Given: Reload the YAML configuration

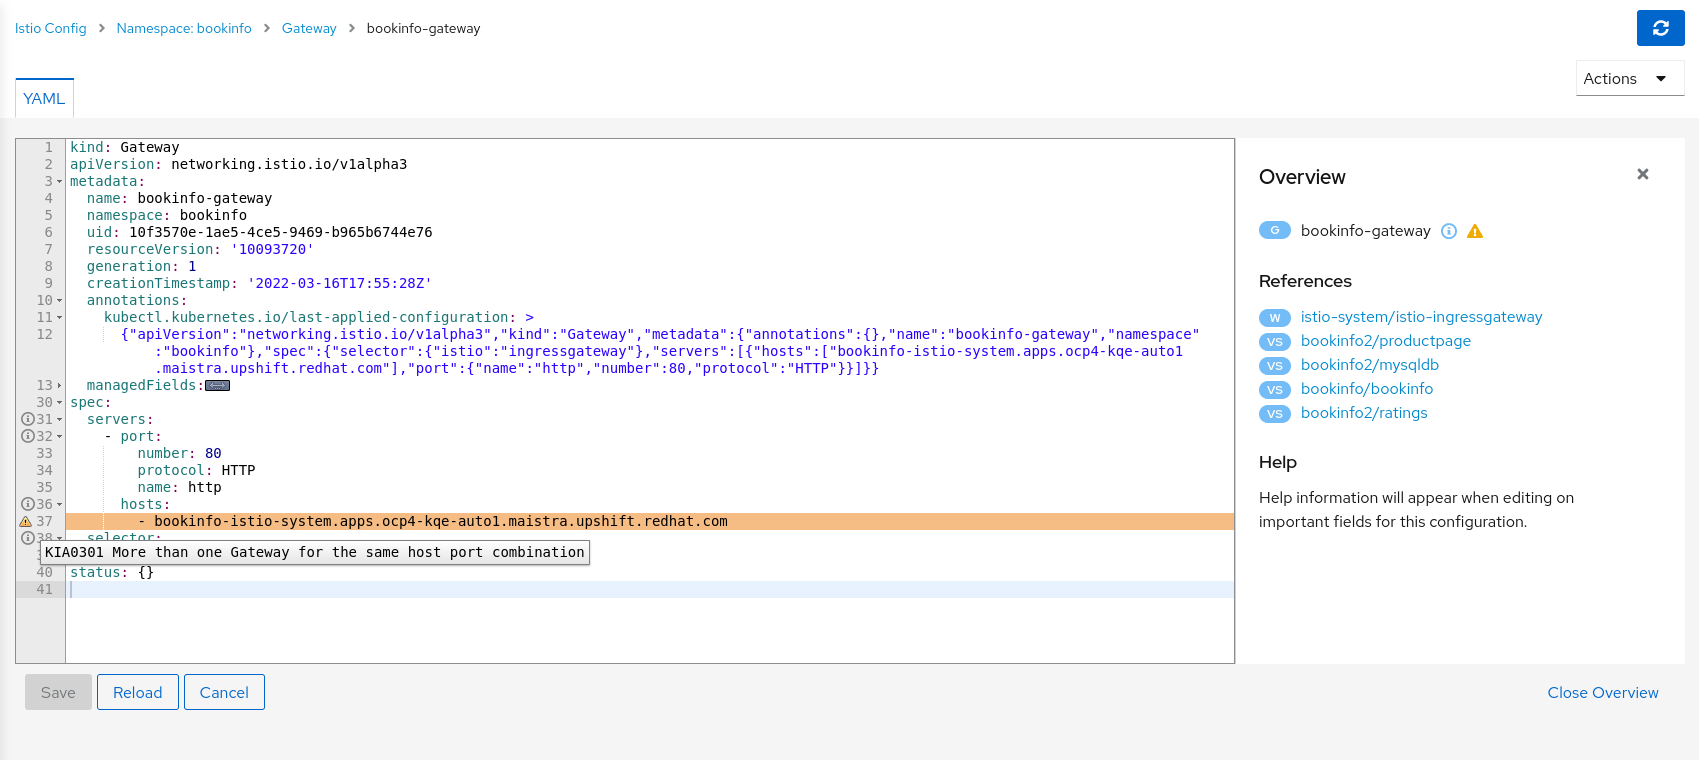Looking at the screenshot, I should [137, 692].
